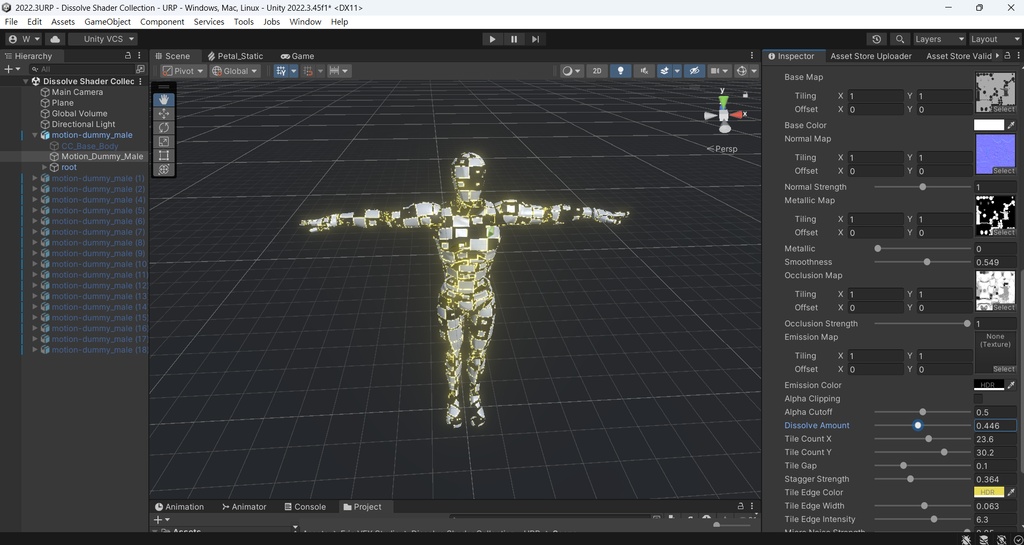Toggle scene visibility hidden-objects button
The height and width of the screenshot is (545, 1024).
tap(694, 71)
